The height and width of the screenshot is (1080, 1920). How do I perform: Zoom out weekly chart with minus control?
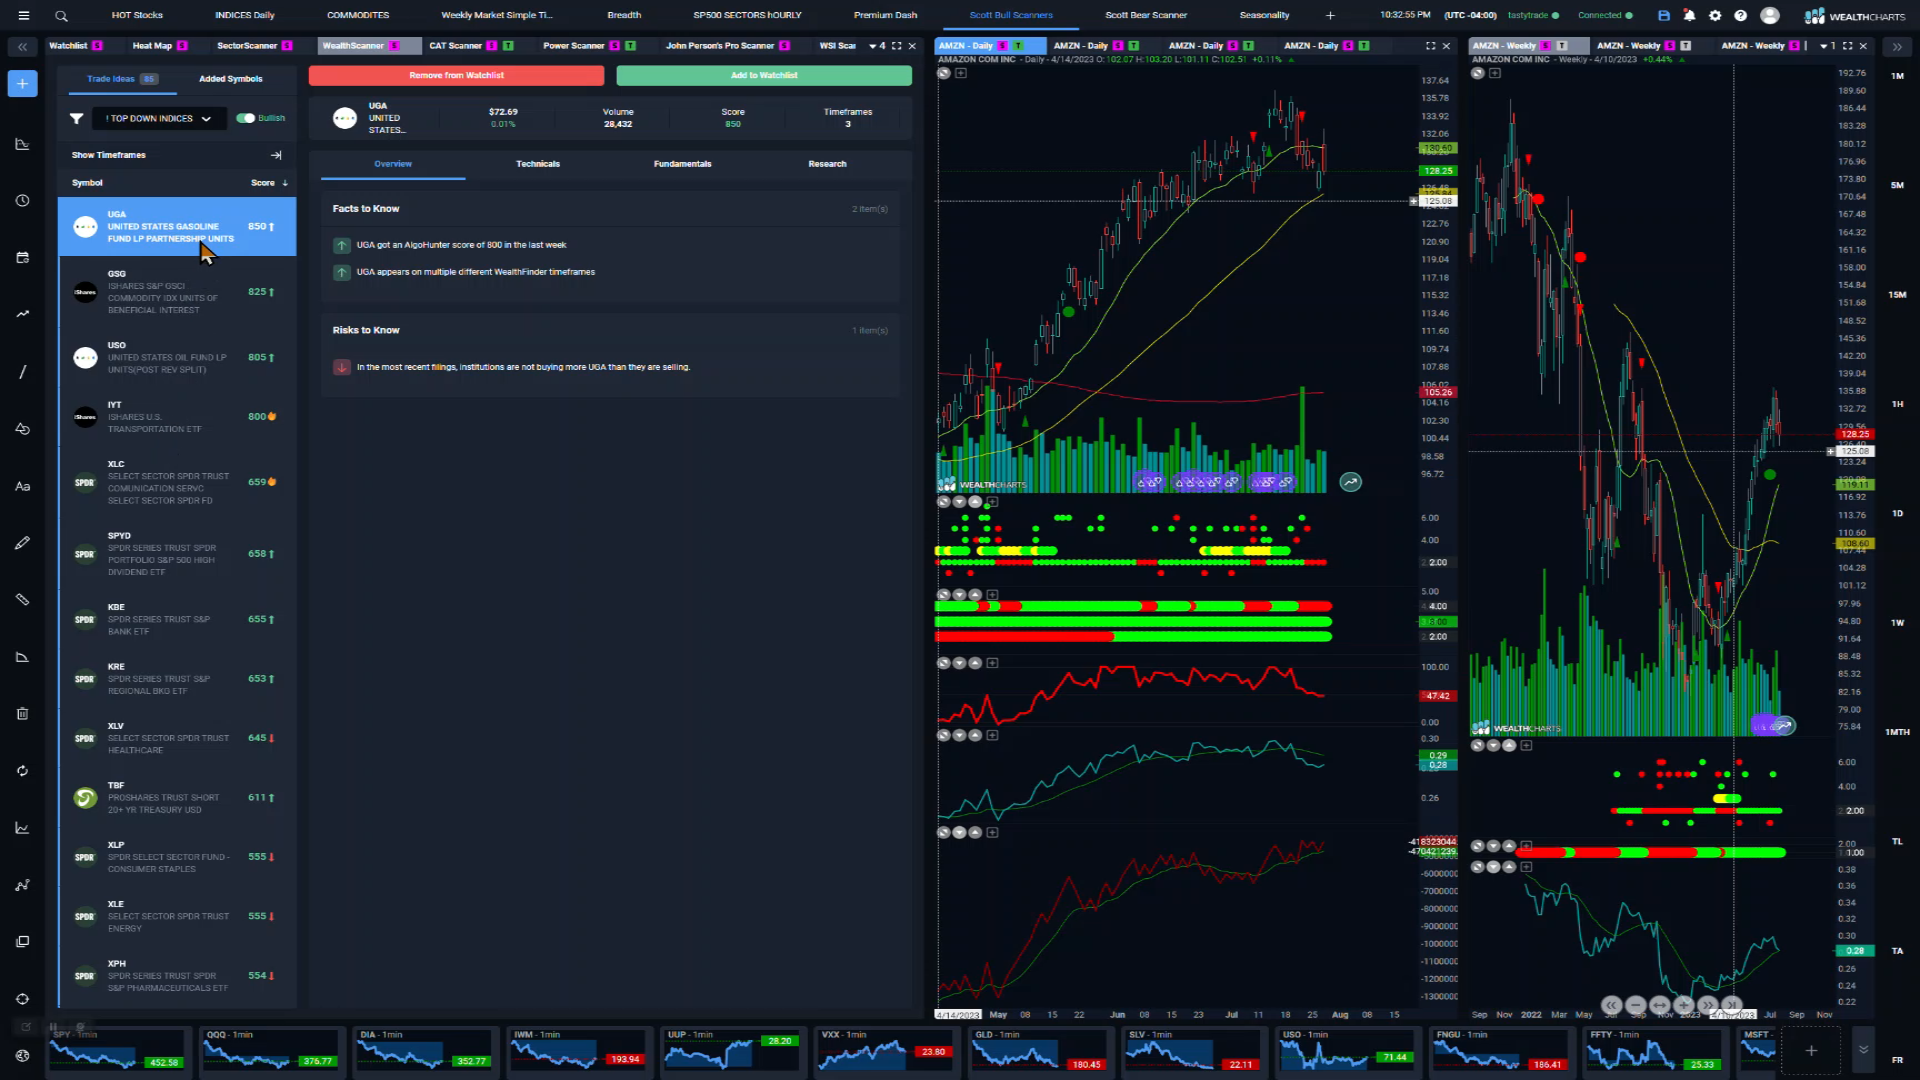[x=1636, y=1005]
